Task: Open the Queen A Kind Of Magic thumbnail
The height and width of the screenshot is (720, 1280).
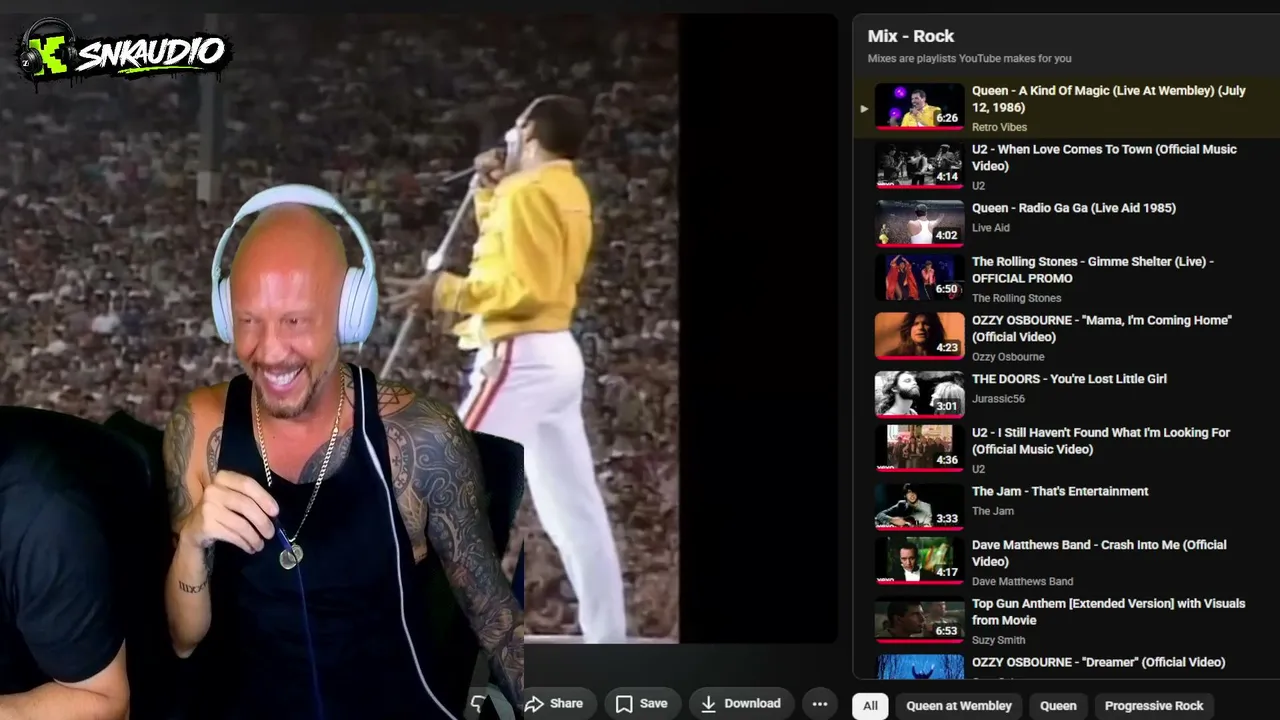Action: pyautogui.click(x=919, y=107)
